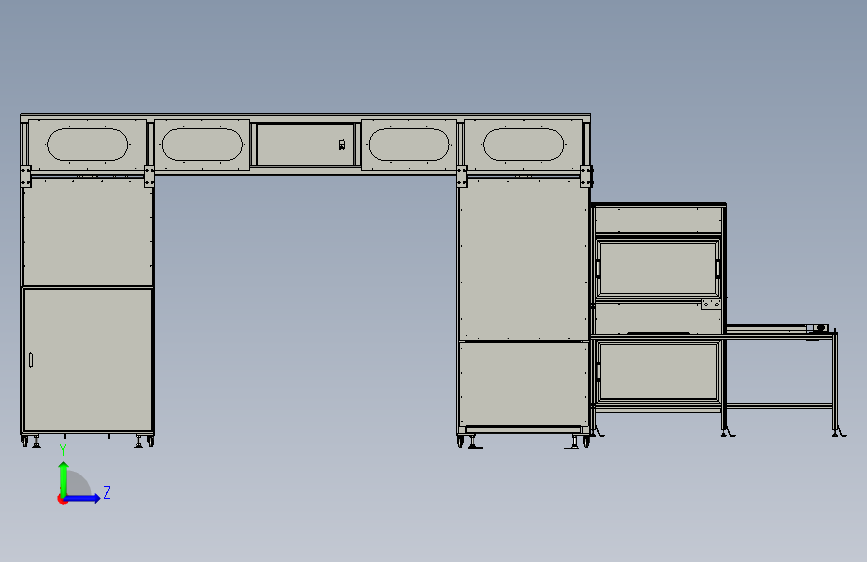Select the gray YZ plane quadrant of the triad
The image size is (867, 562).
pyautogui.click(x=77, y=485)
